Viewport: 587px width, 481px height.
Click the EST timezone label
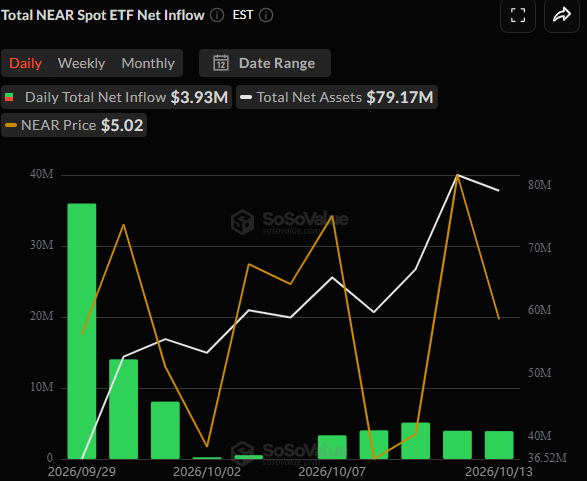click(243, 15)
